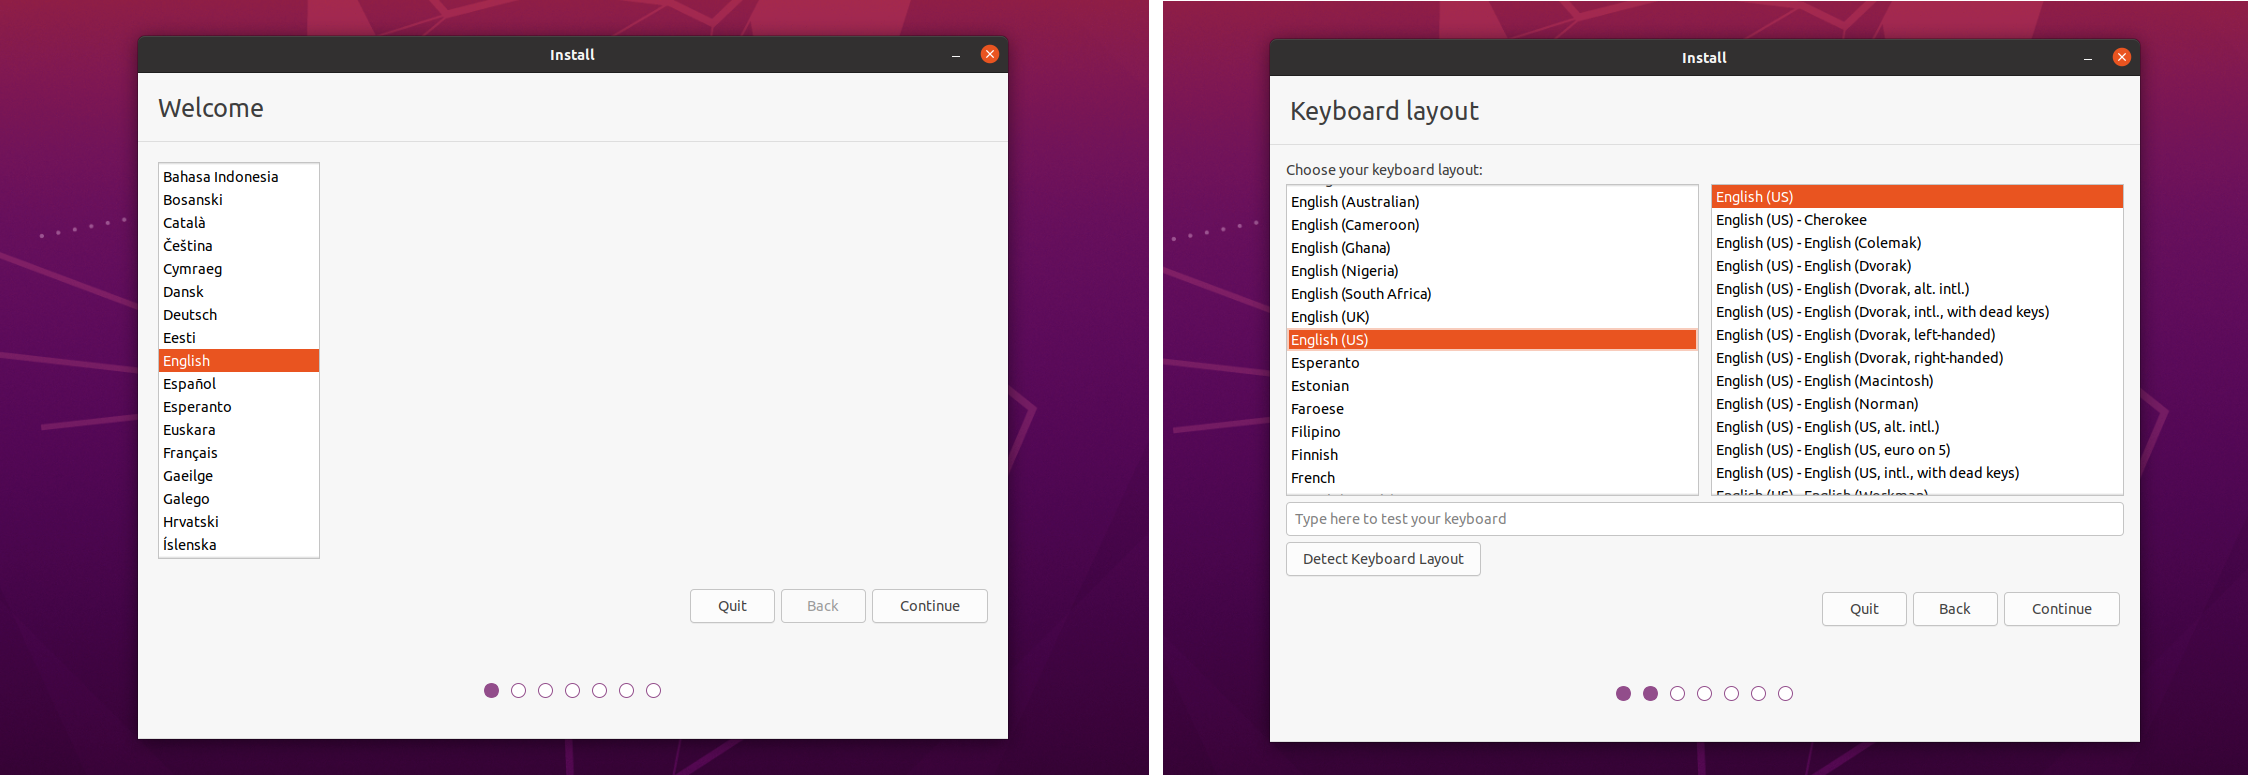Select English (Norman) variant

[1917, 404]
